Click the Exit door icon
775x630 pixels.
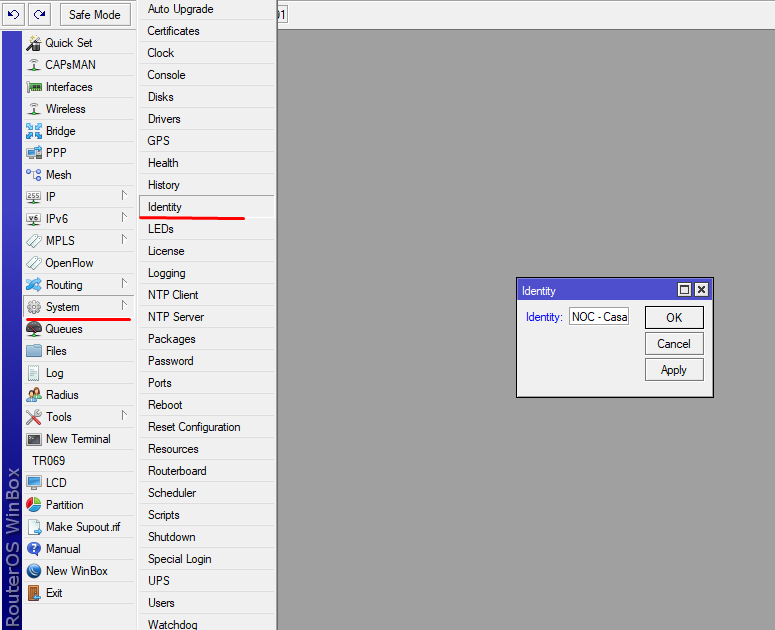[x=34, y=593]
